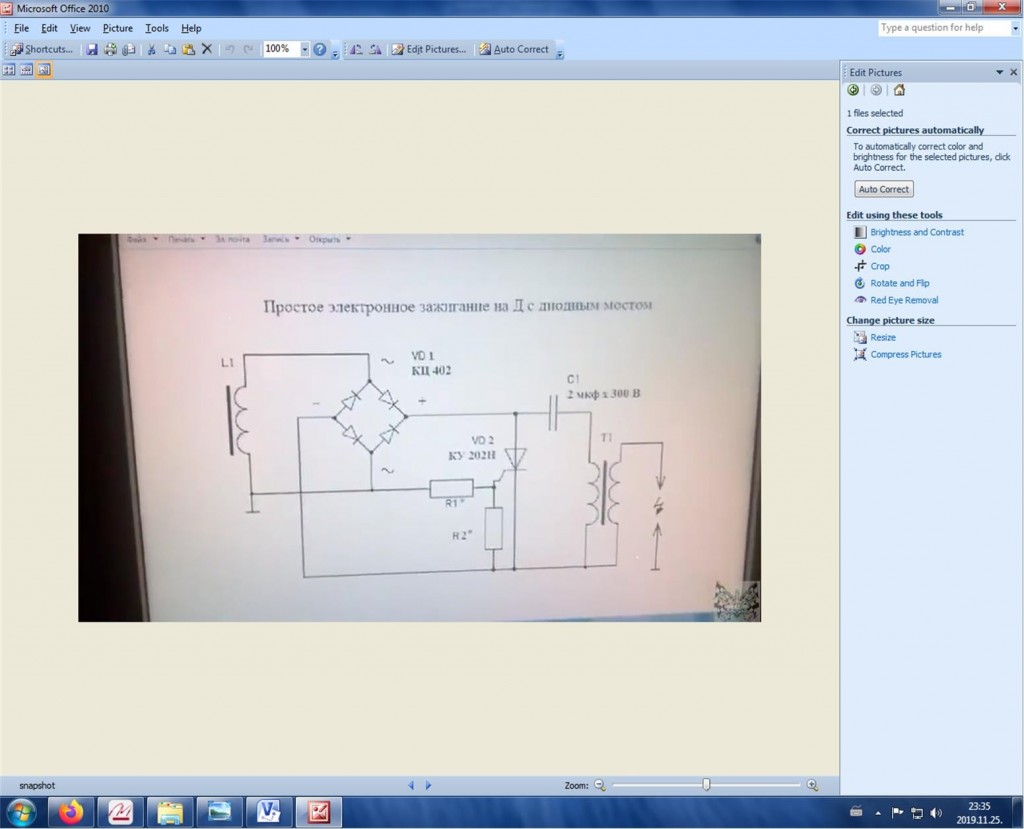The image size is (1024, 829).
Task: Open Help with the blue question mark
Action: tap(319, 49)
